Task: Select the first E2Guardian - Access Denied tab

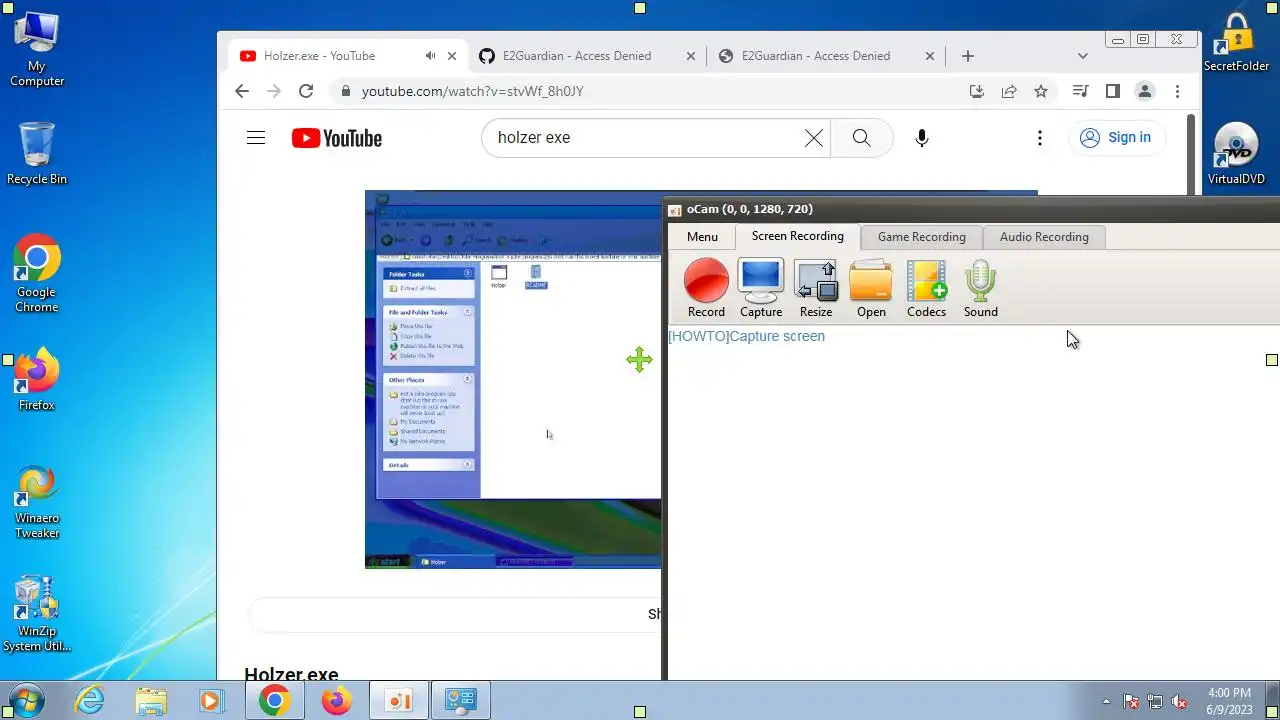Action: pos(577,56)
